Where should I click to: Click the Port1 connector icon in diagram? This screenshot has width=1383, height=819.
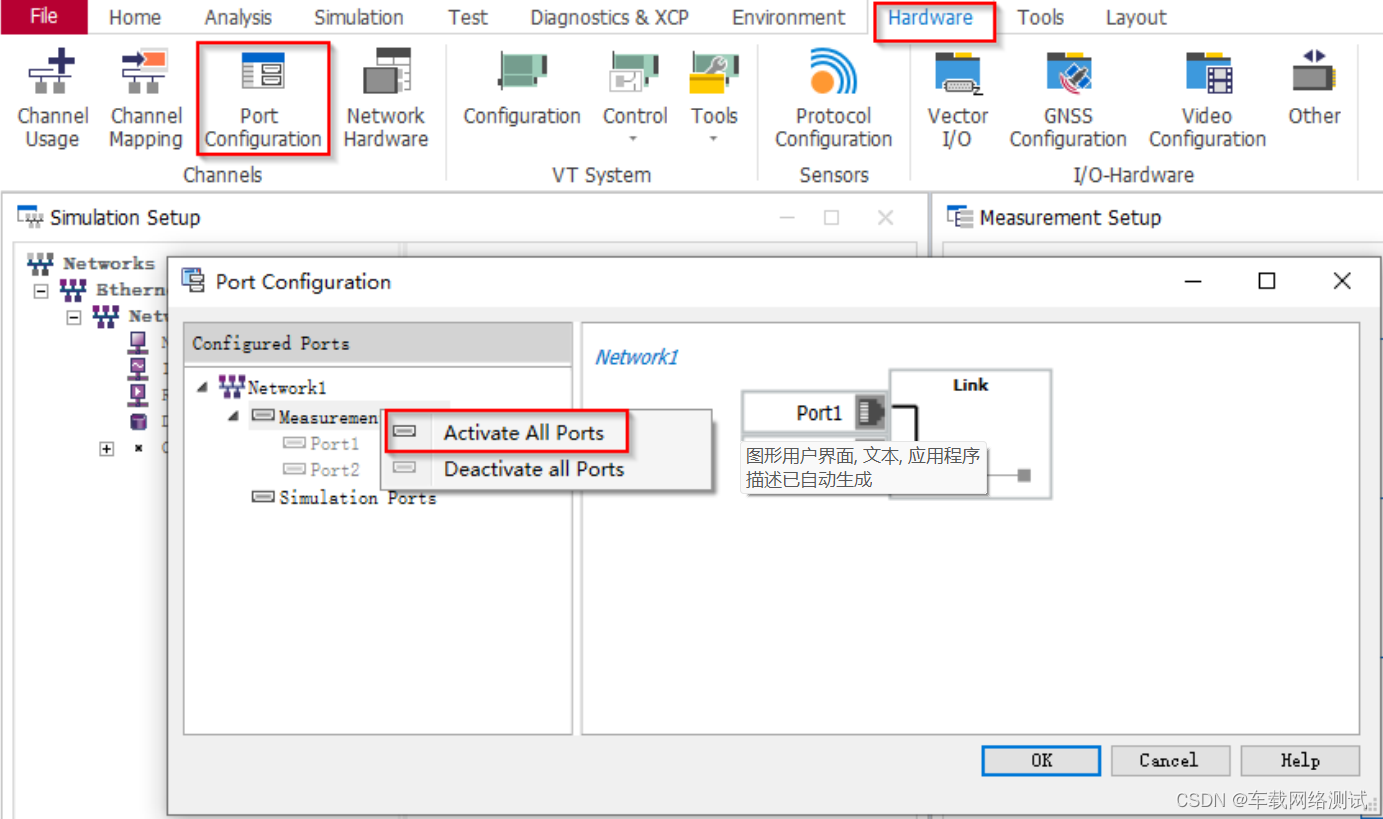871,412
